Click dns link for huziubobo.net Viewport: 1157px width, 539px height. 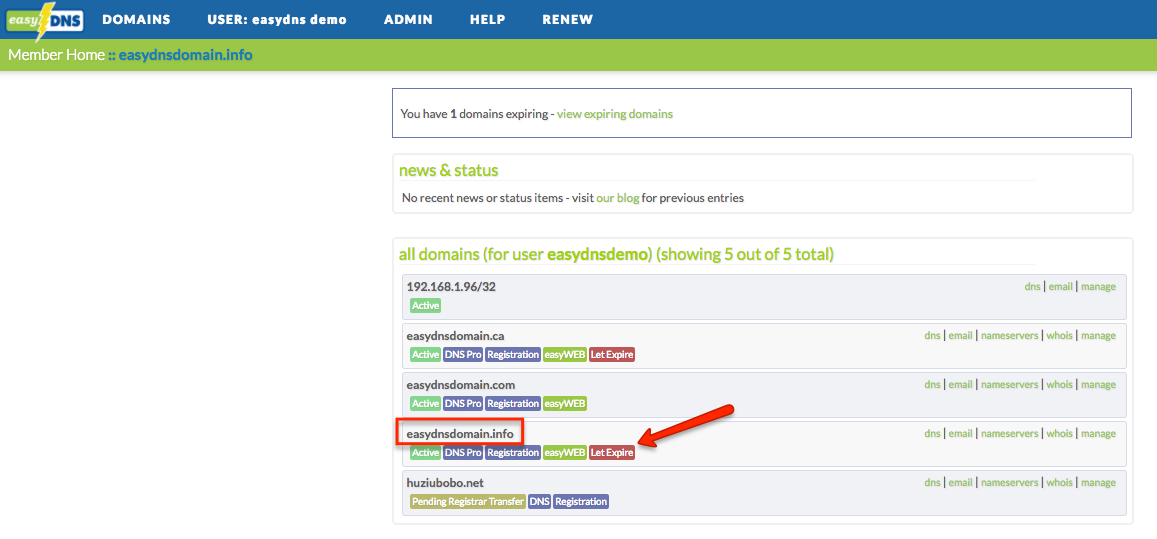[x=932, y=483]
